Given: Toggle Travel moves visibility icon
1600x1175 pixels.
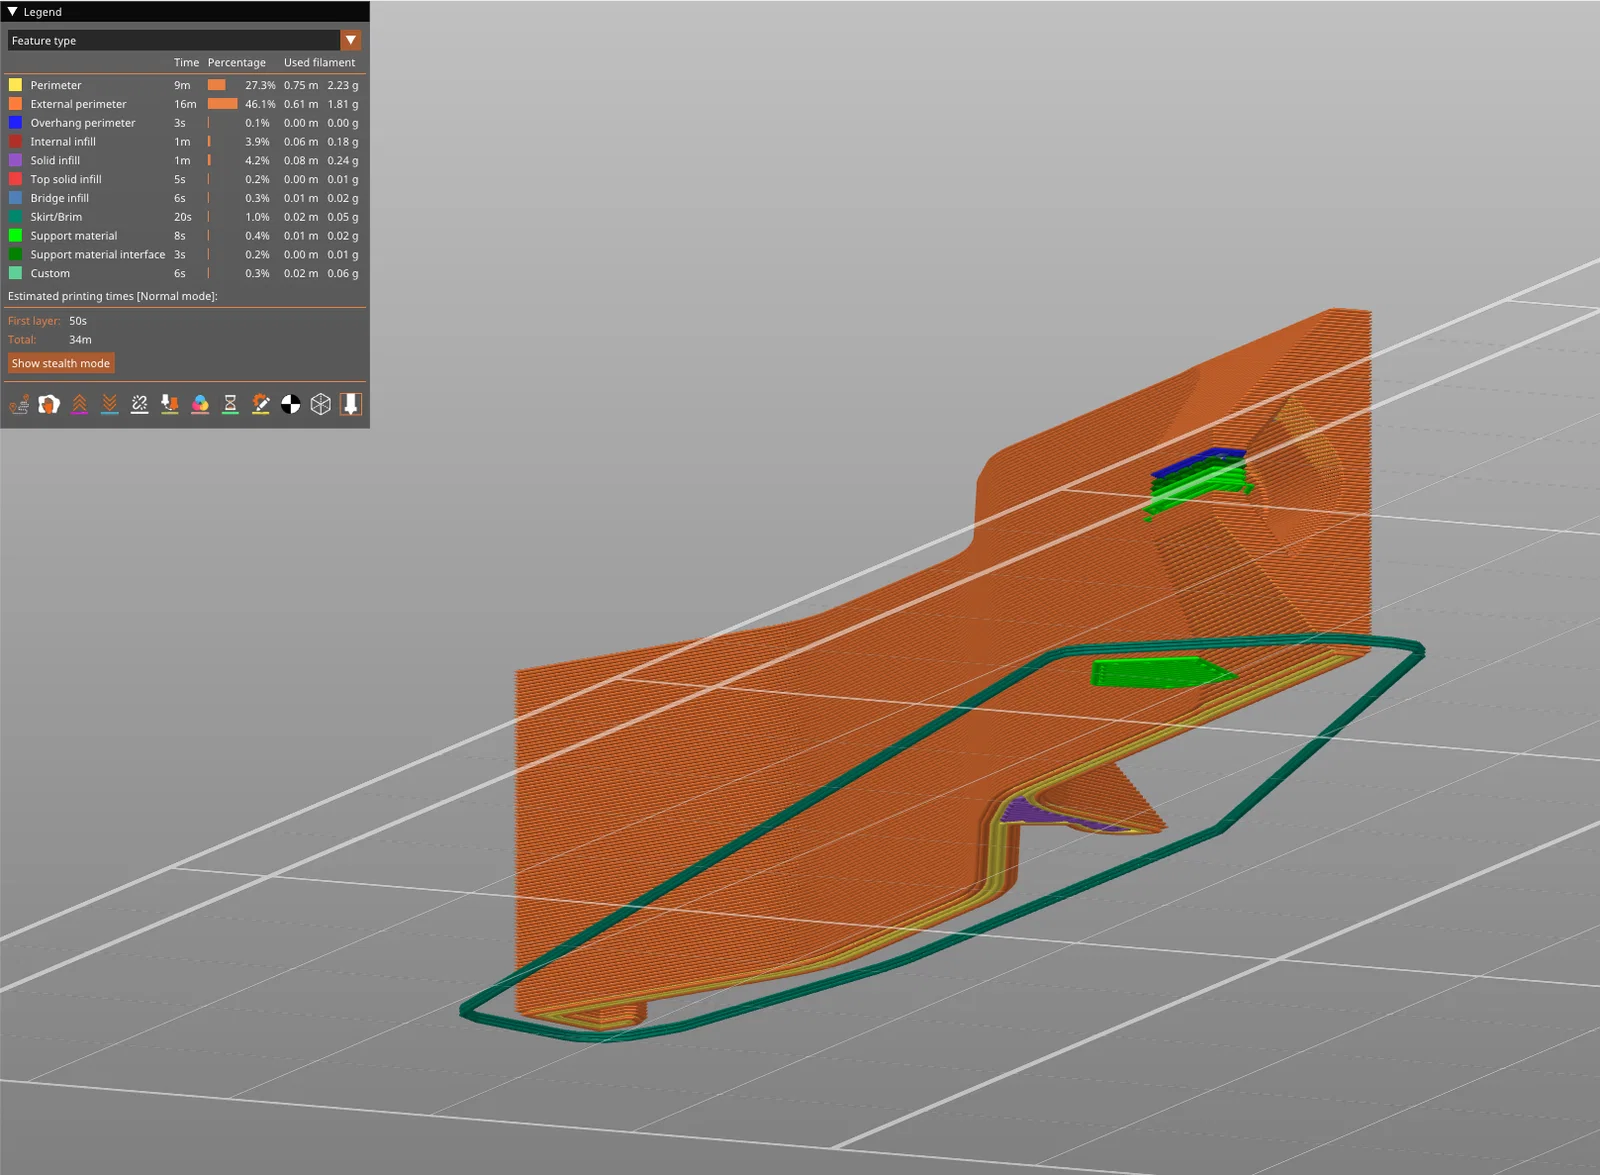Looking at the screenshot, I should (19, 404).
